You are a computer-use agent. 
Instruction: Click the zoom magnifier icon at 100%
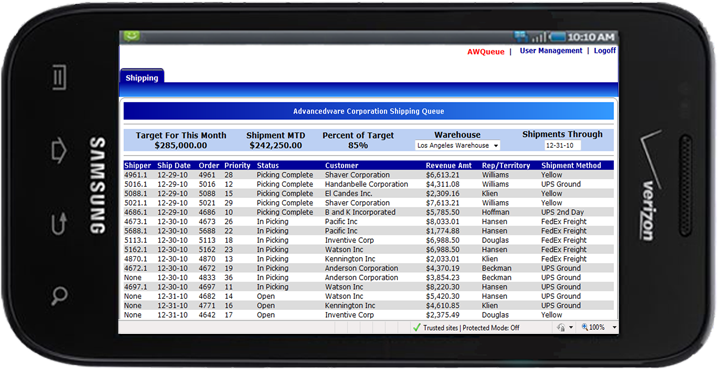[584, 327]
